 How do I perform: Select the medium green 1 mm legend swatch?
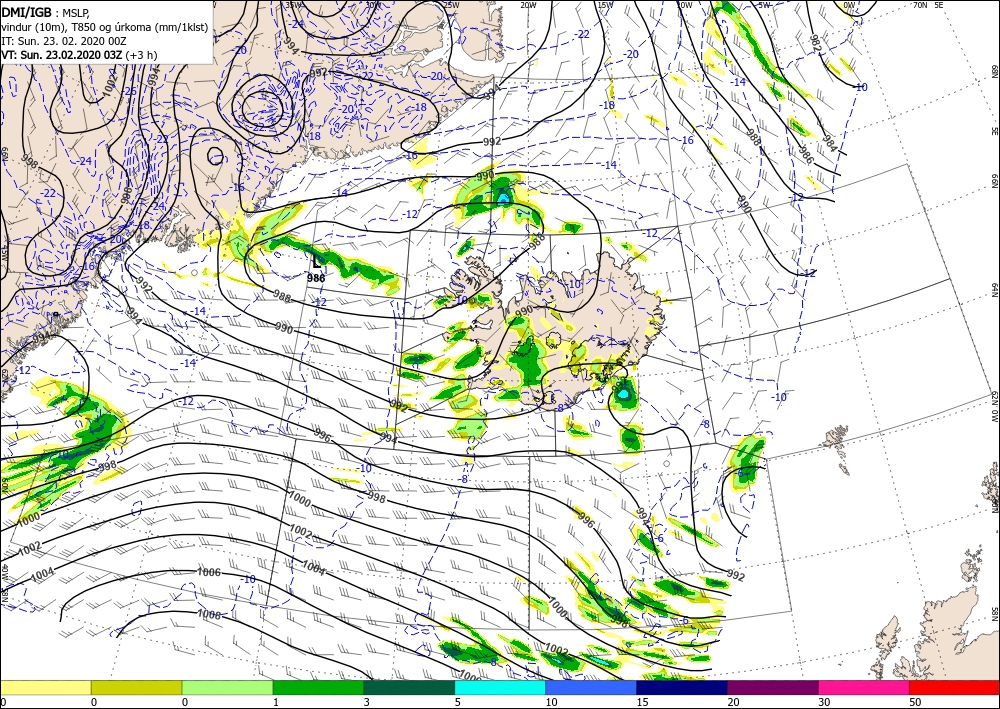(318, 687)
